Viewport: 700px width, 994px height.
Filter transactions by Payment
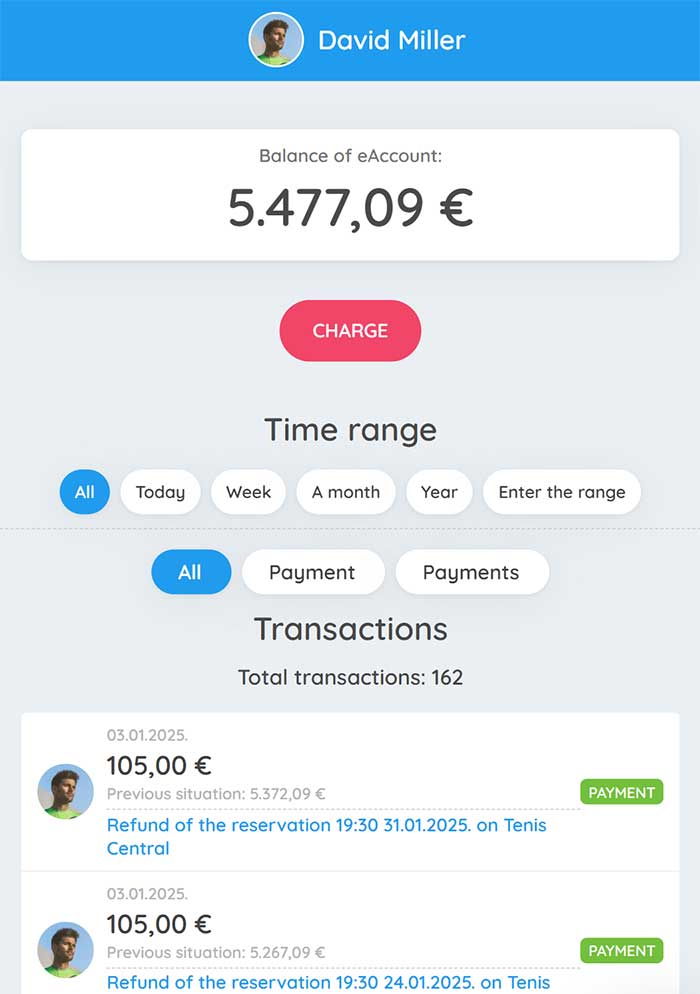tap(313, 572)
